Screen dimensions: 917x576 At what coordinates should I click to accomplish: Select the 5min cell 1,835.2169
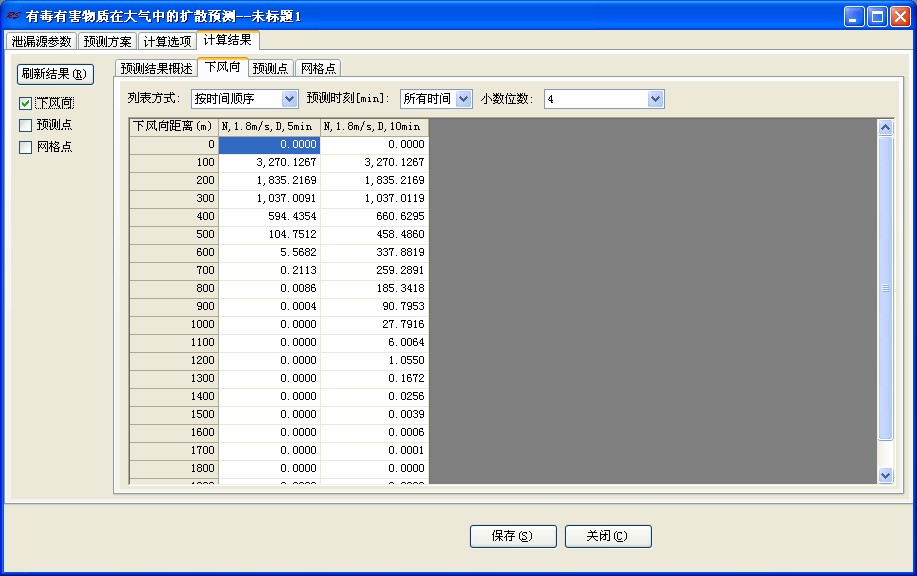(x=269, y=181)
